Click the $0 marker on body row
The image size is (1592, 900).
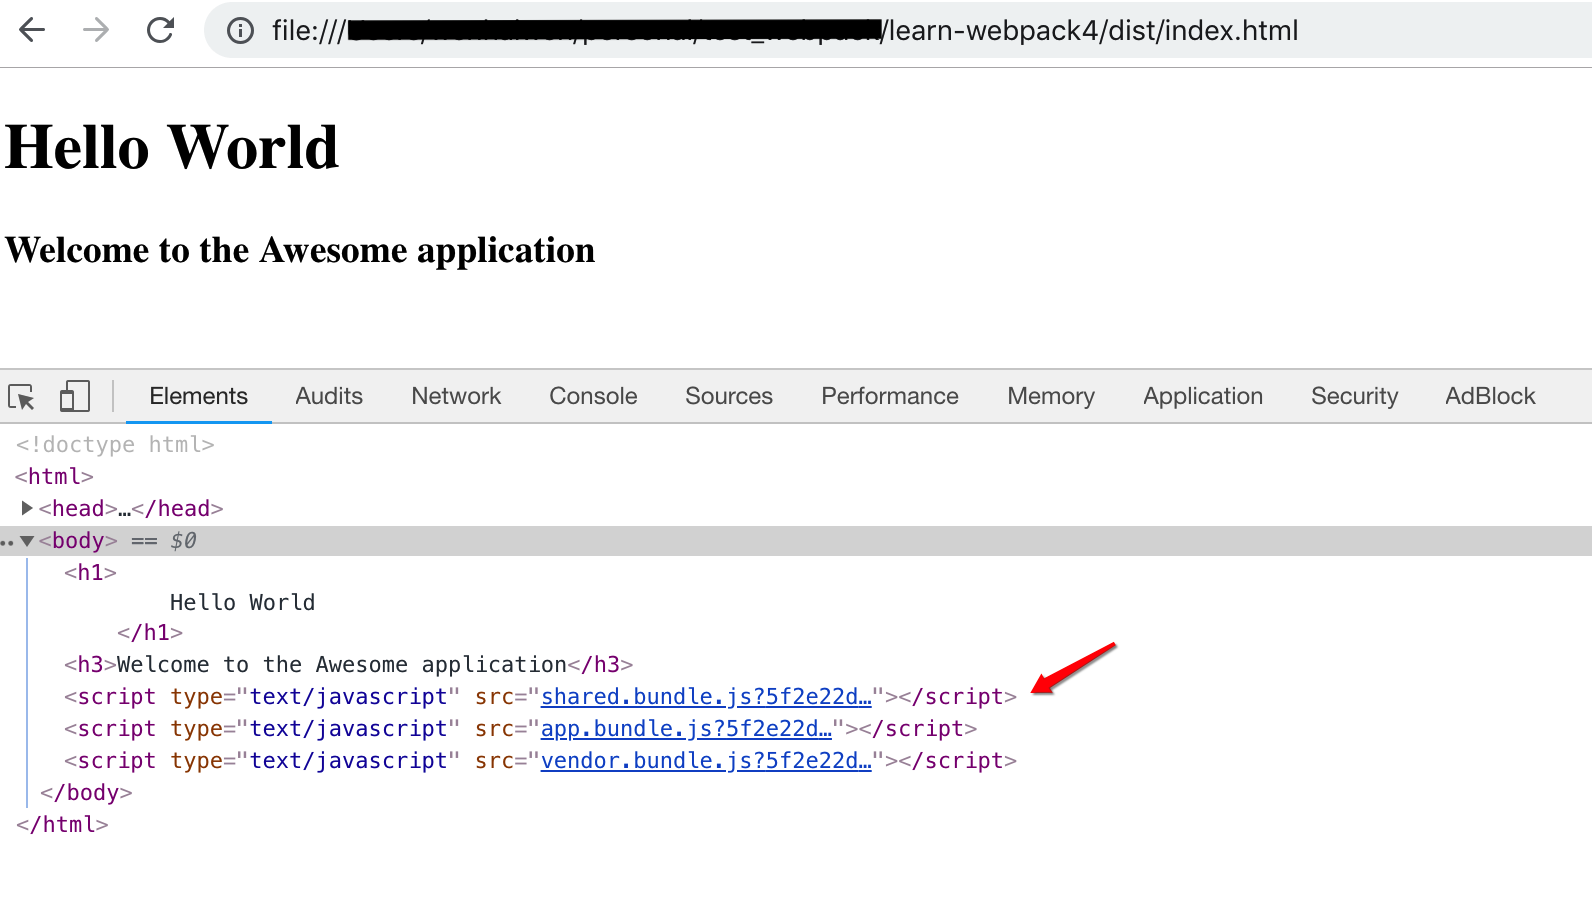(183, 541)
